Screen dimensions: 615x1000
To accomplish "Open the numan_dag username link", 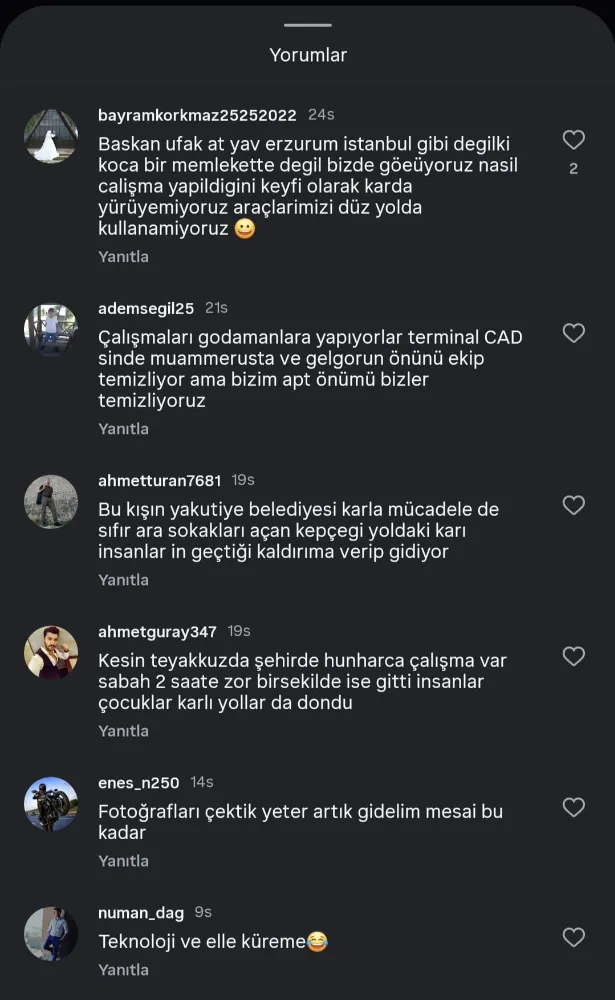I will [x=141, y=913].
